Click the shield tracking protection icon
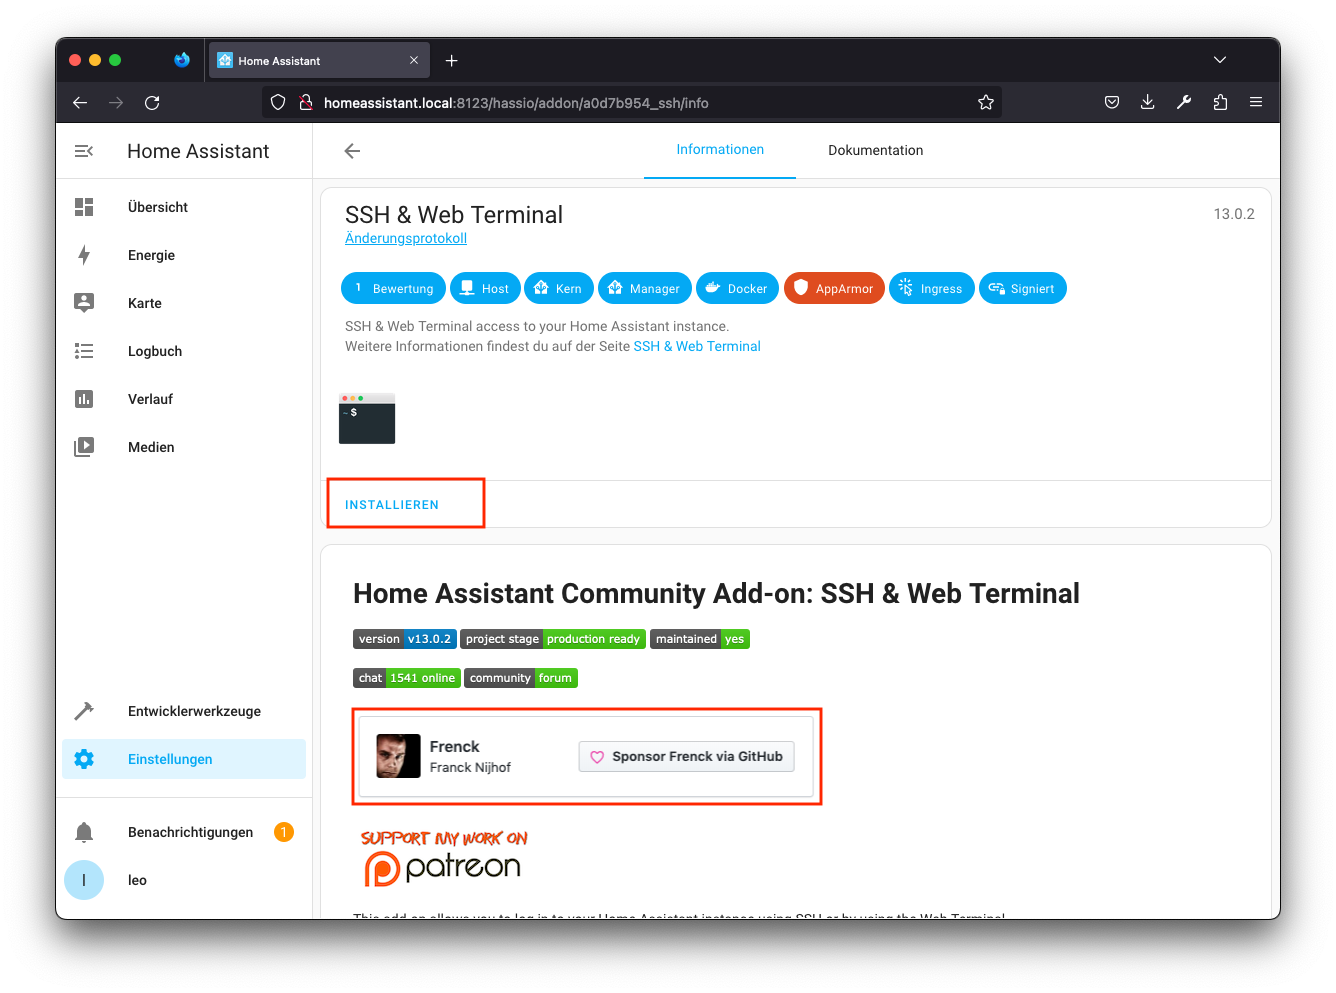The width and height of the screenshot is (1336, 993). point(278,102)
